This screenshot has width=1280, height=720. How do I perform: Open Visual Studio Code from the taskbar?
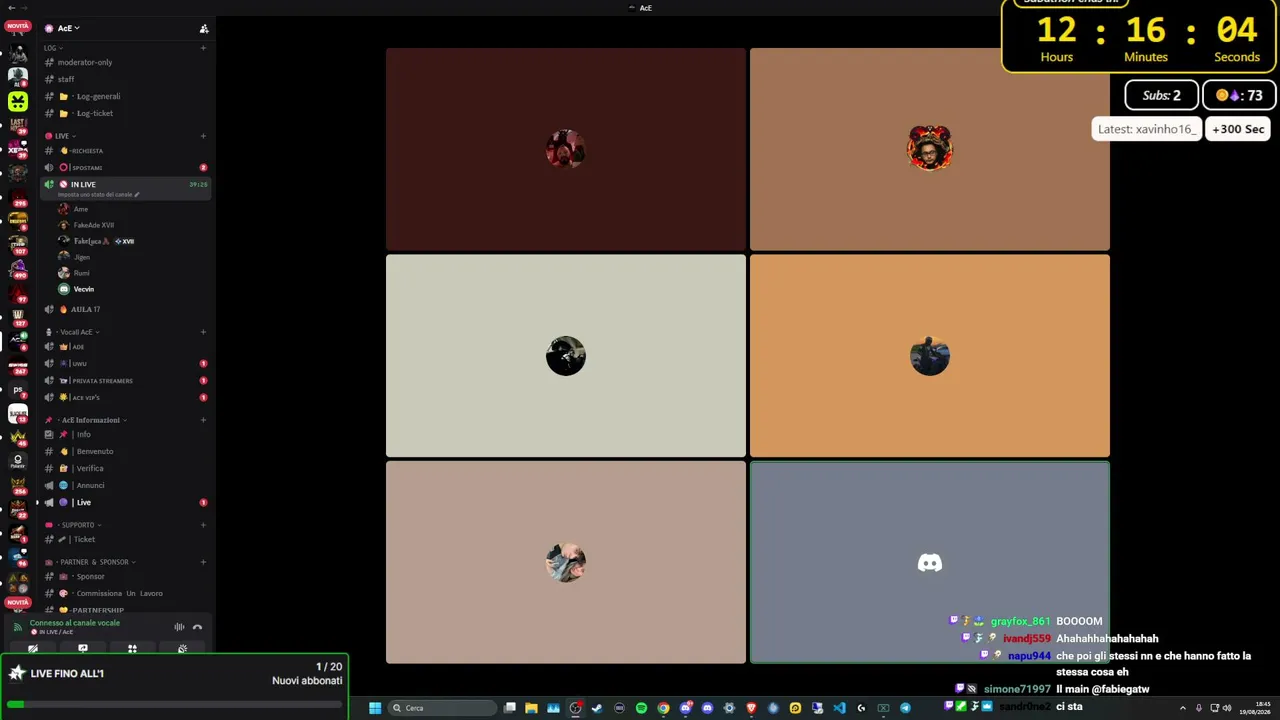click(x=839, y=708)
